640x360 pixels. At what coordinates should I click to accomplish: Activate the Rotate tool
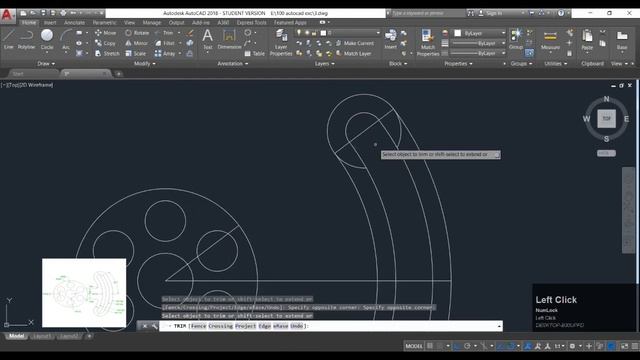point(137,33)
